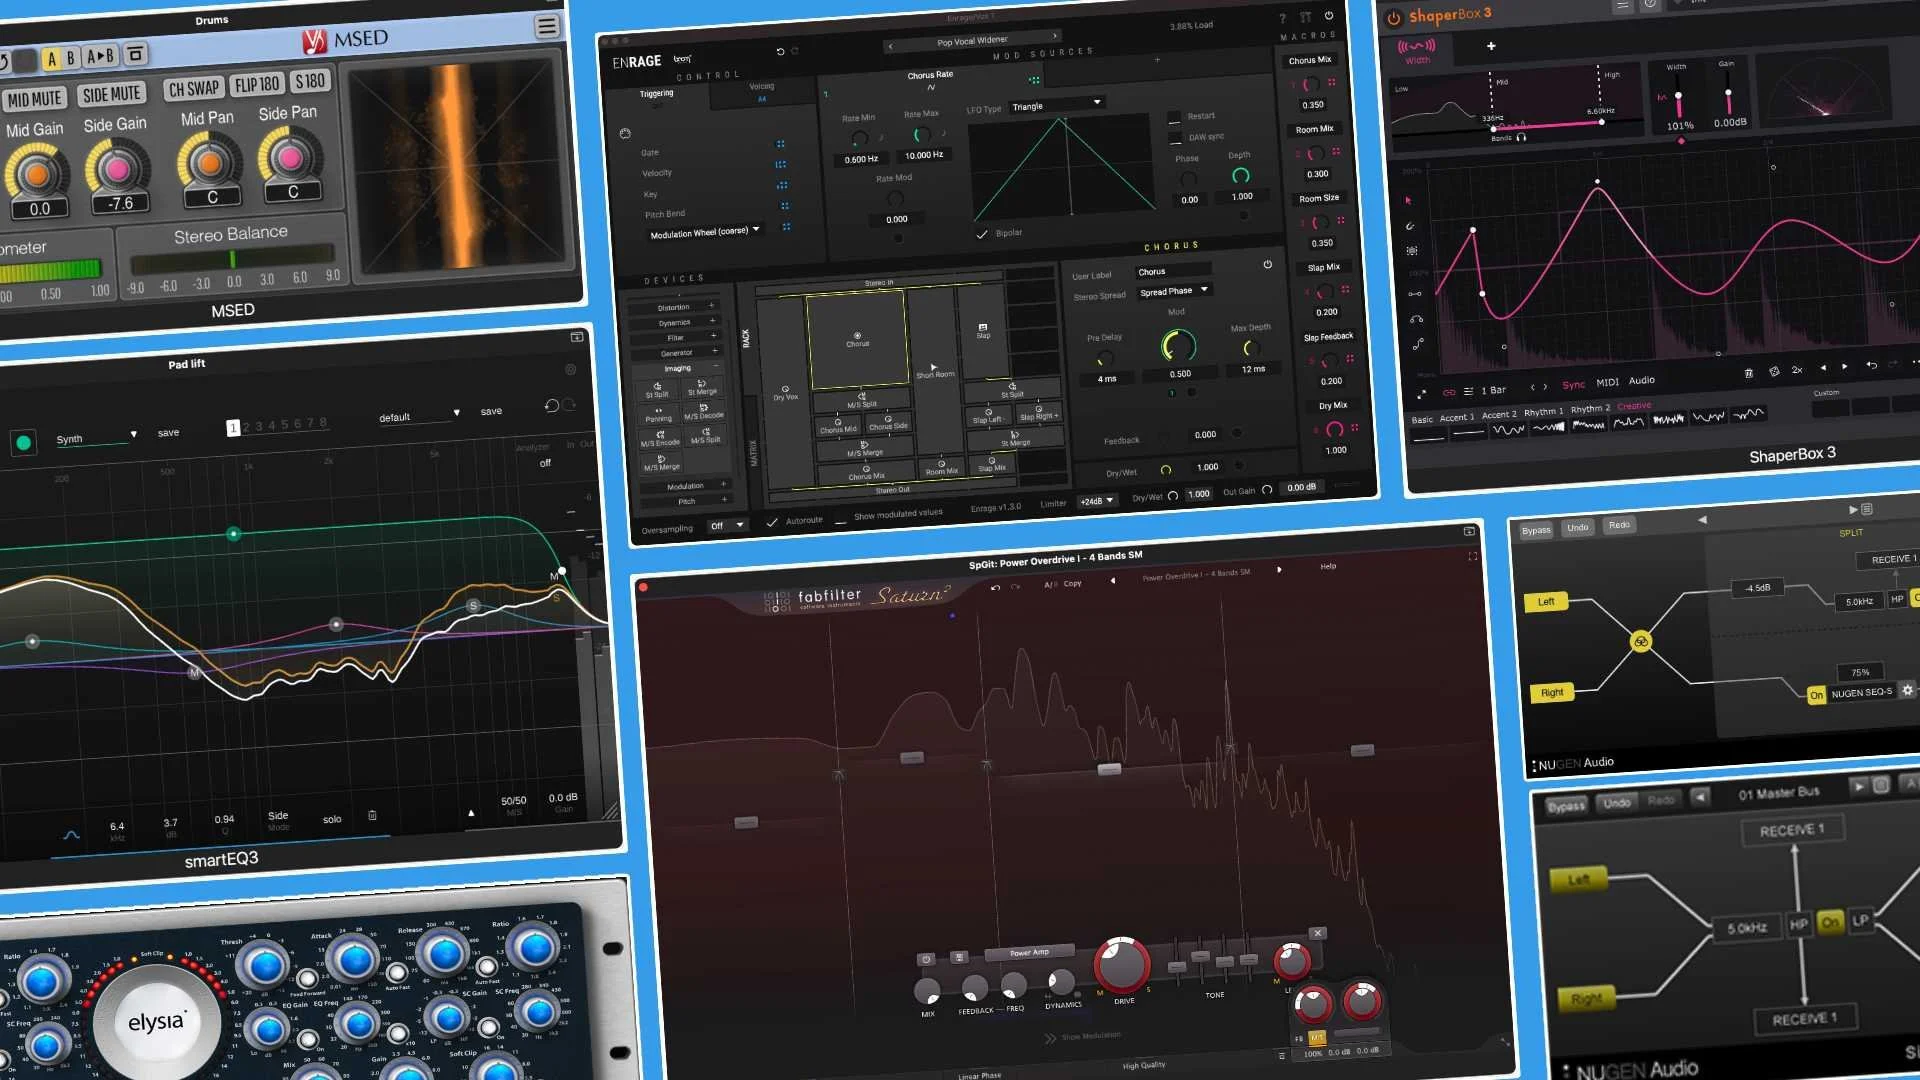Select the Creative preset category in ShaperBox 3
The height and width of the screenshot is (1080, 1920).
pyautogui.click(x=1634, y=407)
